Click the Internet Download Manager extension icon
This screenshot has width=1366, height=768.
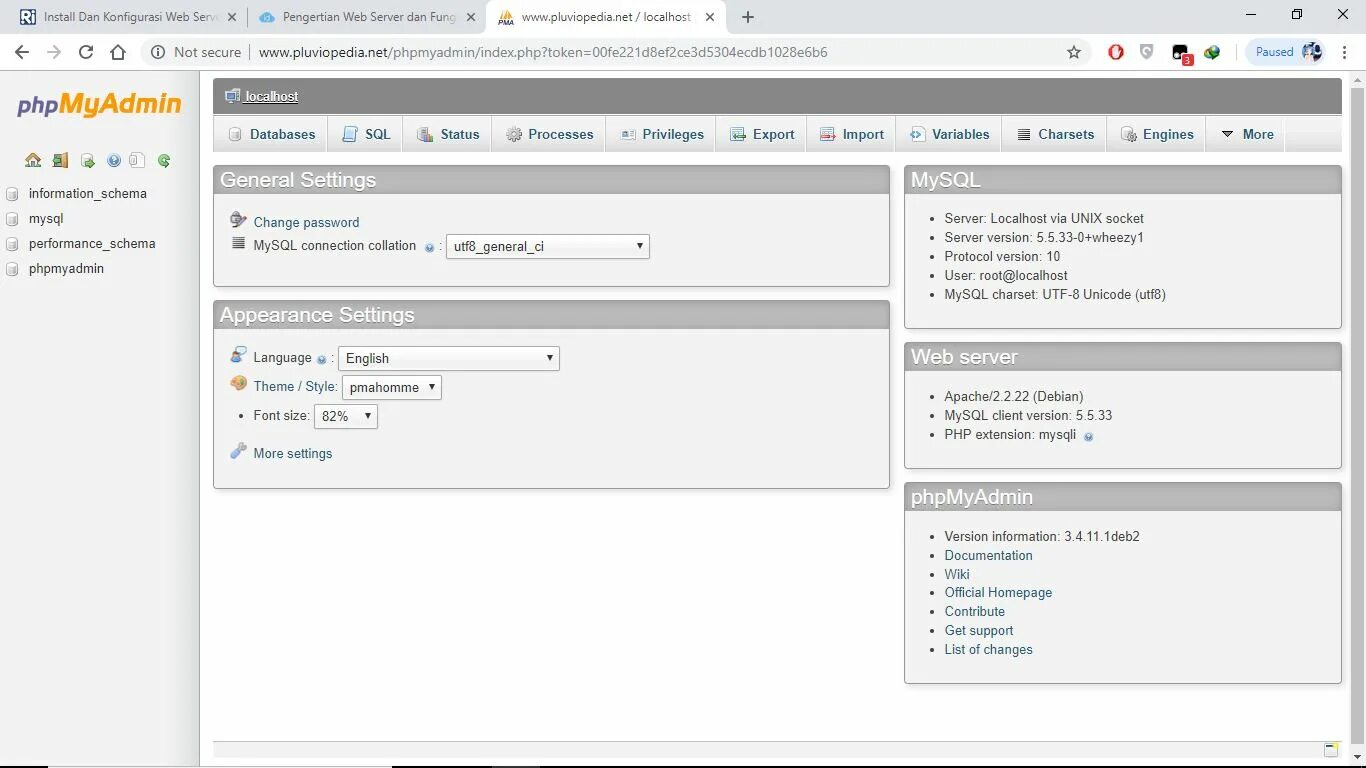point(1212,52)
